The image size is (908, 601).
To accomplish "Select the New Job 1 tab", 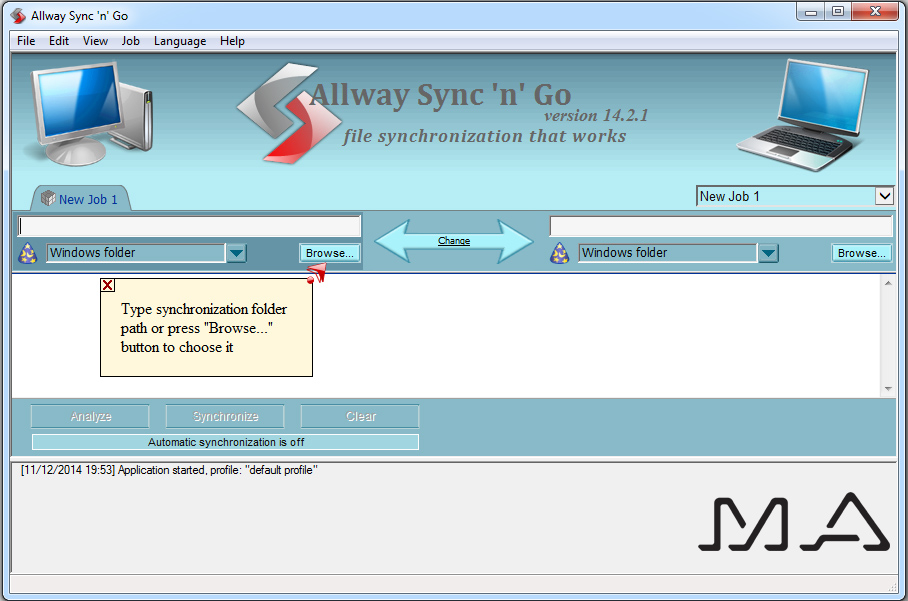I will point(80,199).
